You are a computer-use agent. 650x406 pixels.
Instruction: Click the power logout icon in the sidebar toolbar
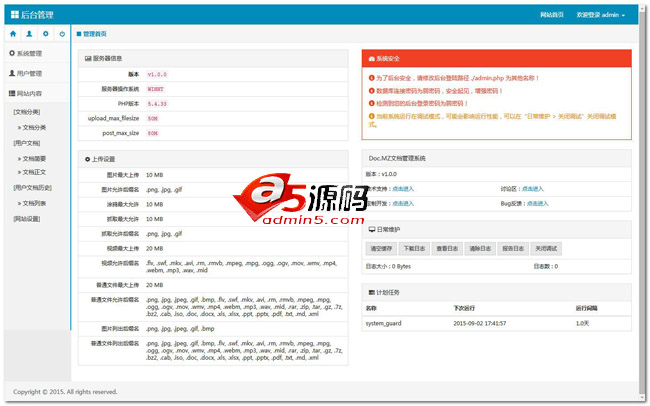pyautogui.click(x=62, y=34)
